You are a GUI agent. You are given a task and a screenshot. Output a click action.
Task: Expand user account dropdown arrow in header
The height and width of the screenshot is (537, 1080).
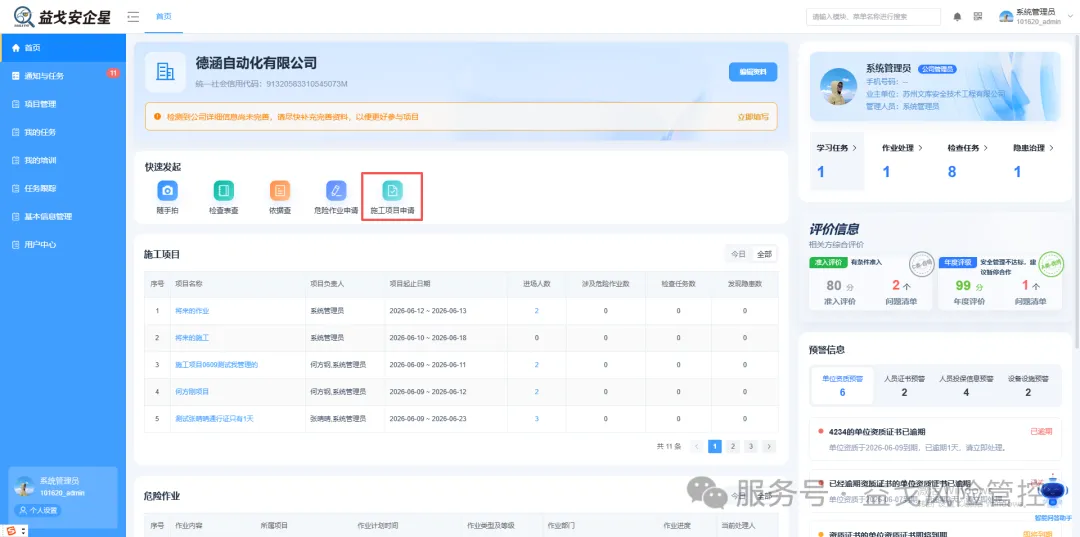[1070, 17]
